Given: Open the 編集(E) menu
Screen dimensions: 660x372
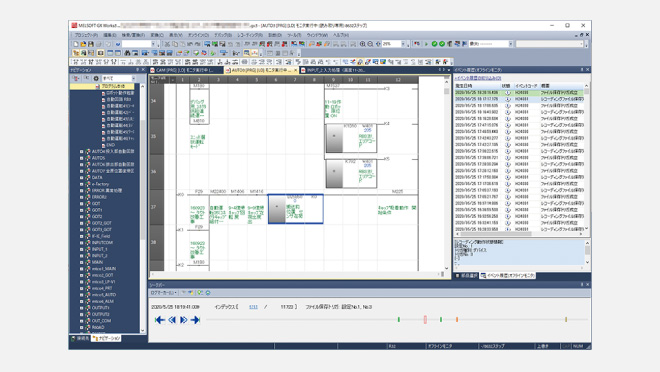Looking at the screenshot, I should pyautogui.click(x=110, y=35).
